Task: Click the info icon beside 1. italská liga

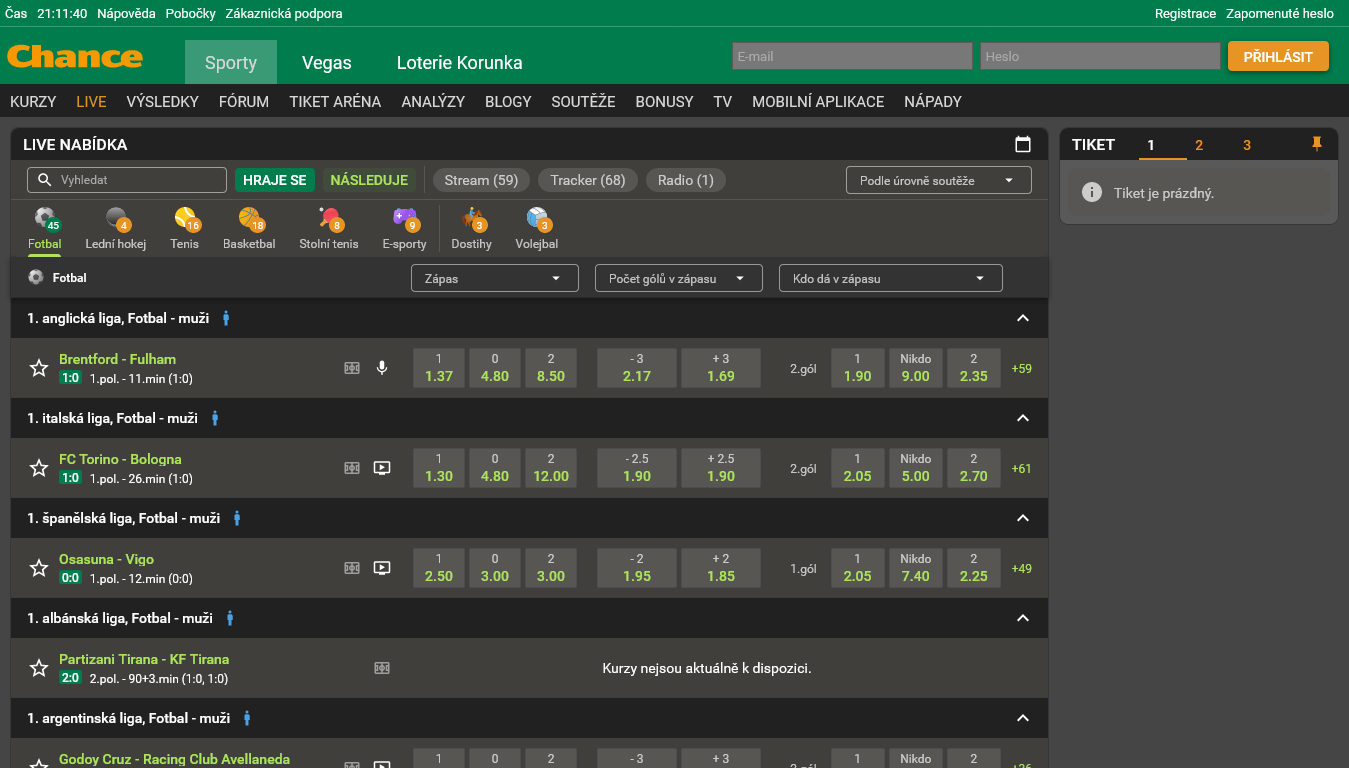Action: pos(215,418)
